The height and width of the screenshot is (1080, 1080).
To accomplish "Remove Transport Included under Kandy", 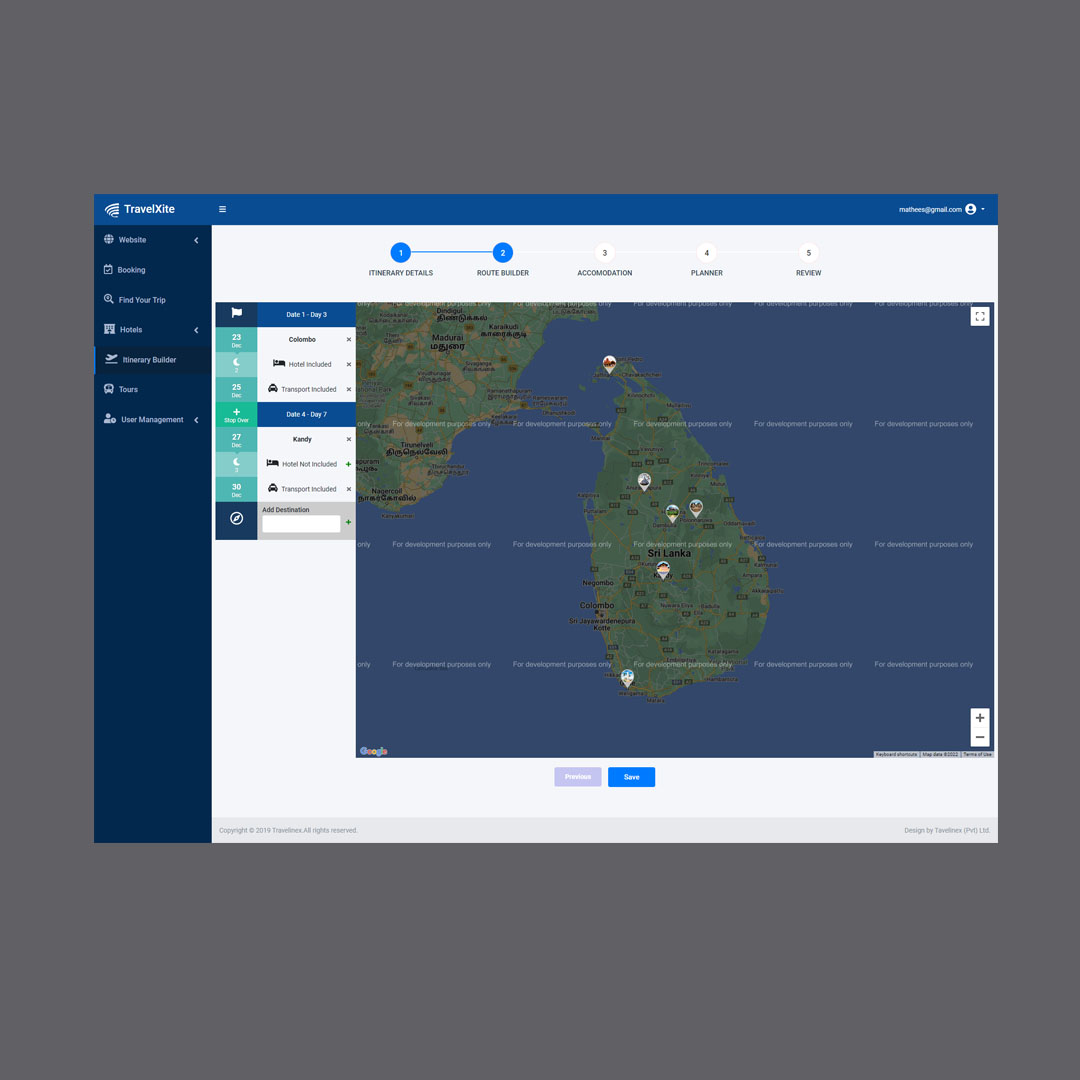I will point(349,489).
